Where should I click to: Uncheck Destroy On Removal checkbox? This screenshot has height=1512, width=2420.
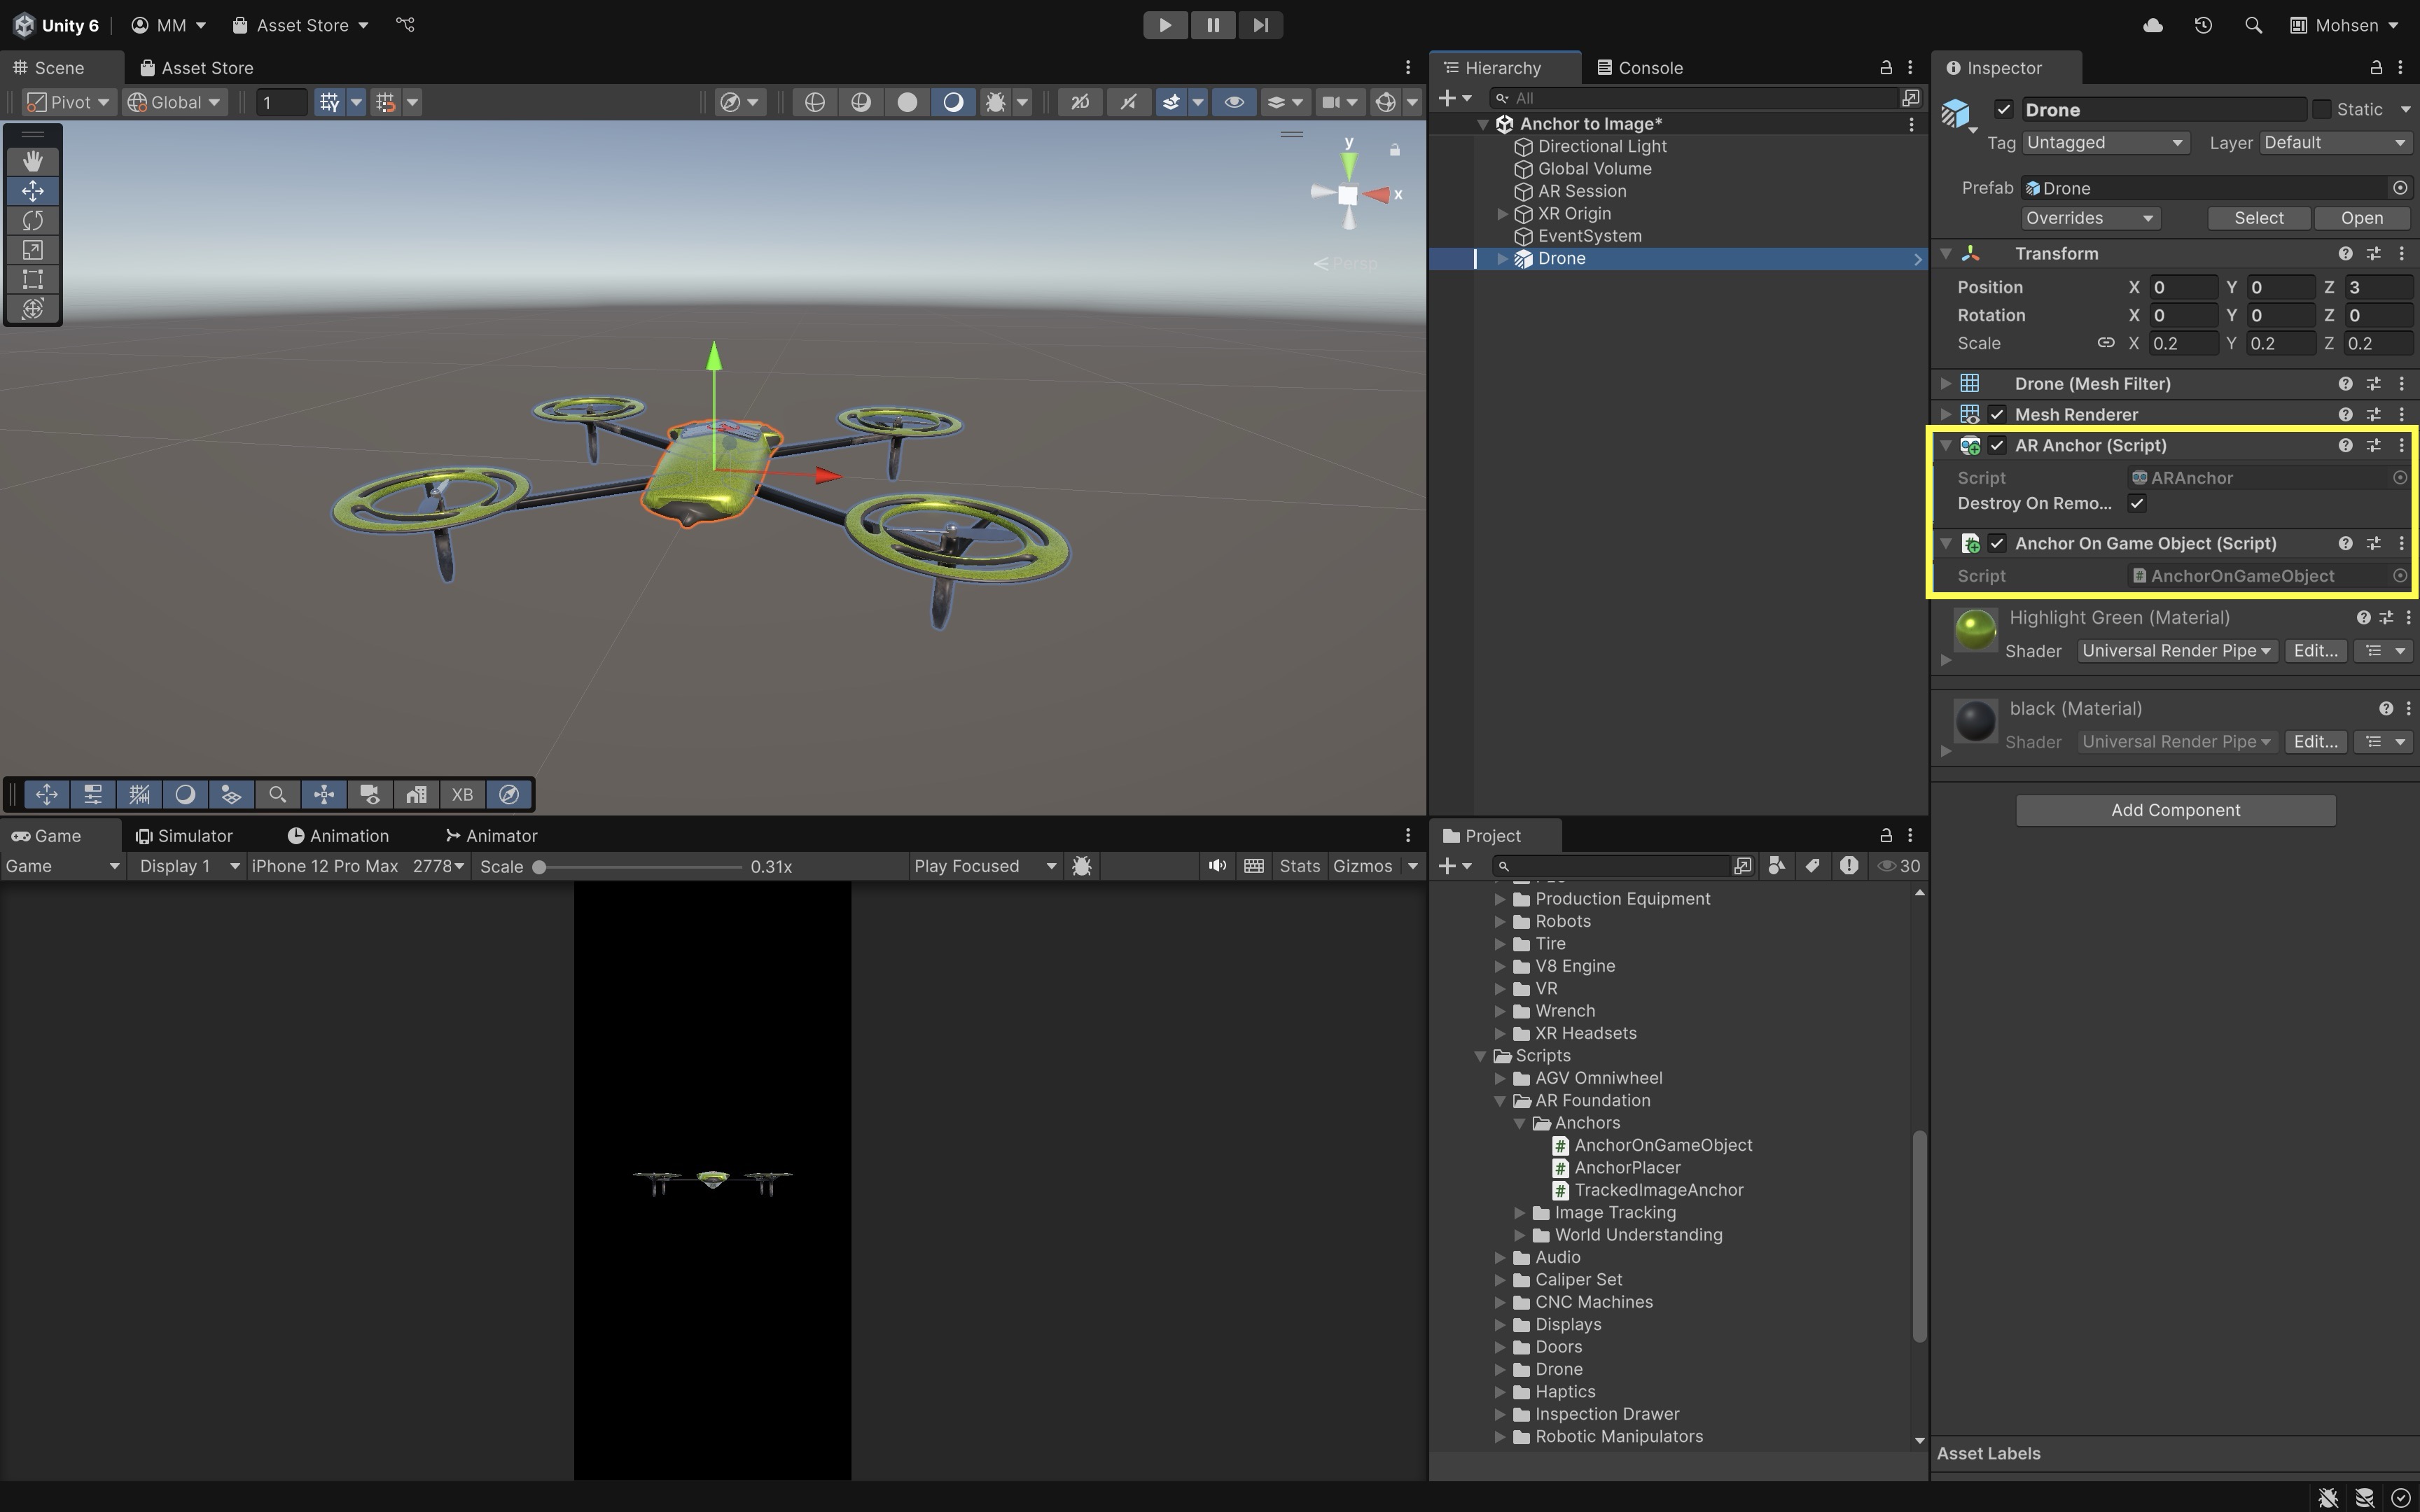point(2137,504)
